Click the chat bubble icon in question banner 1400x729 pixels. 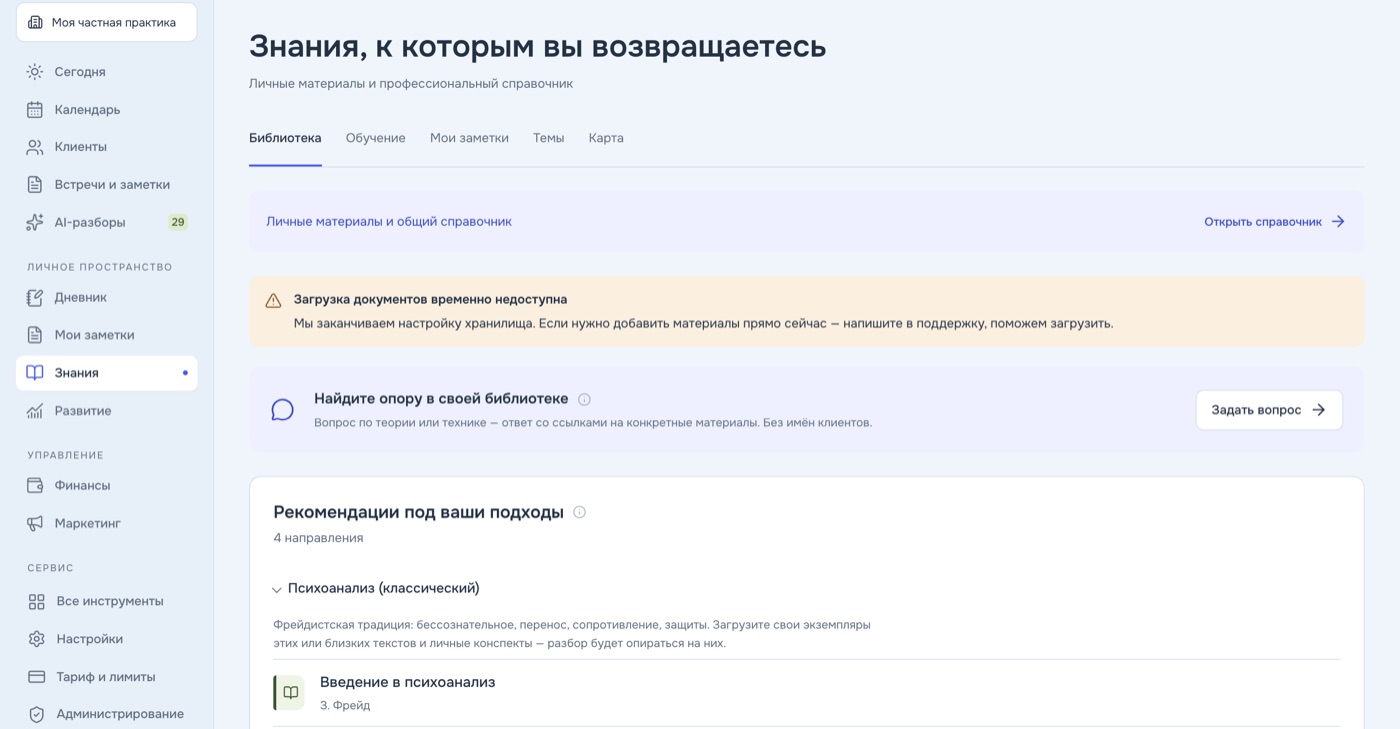click(x=283, y=410)
